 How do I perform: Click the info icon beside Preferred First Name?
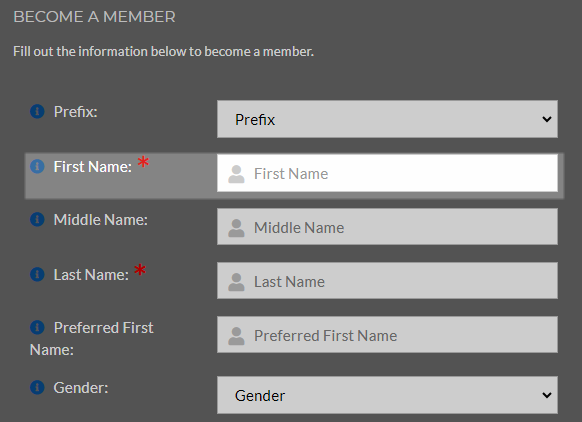pyautogui.click(x=37, y=327)
